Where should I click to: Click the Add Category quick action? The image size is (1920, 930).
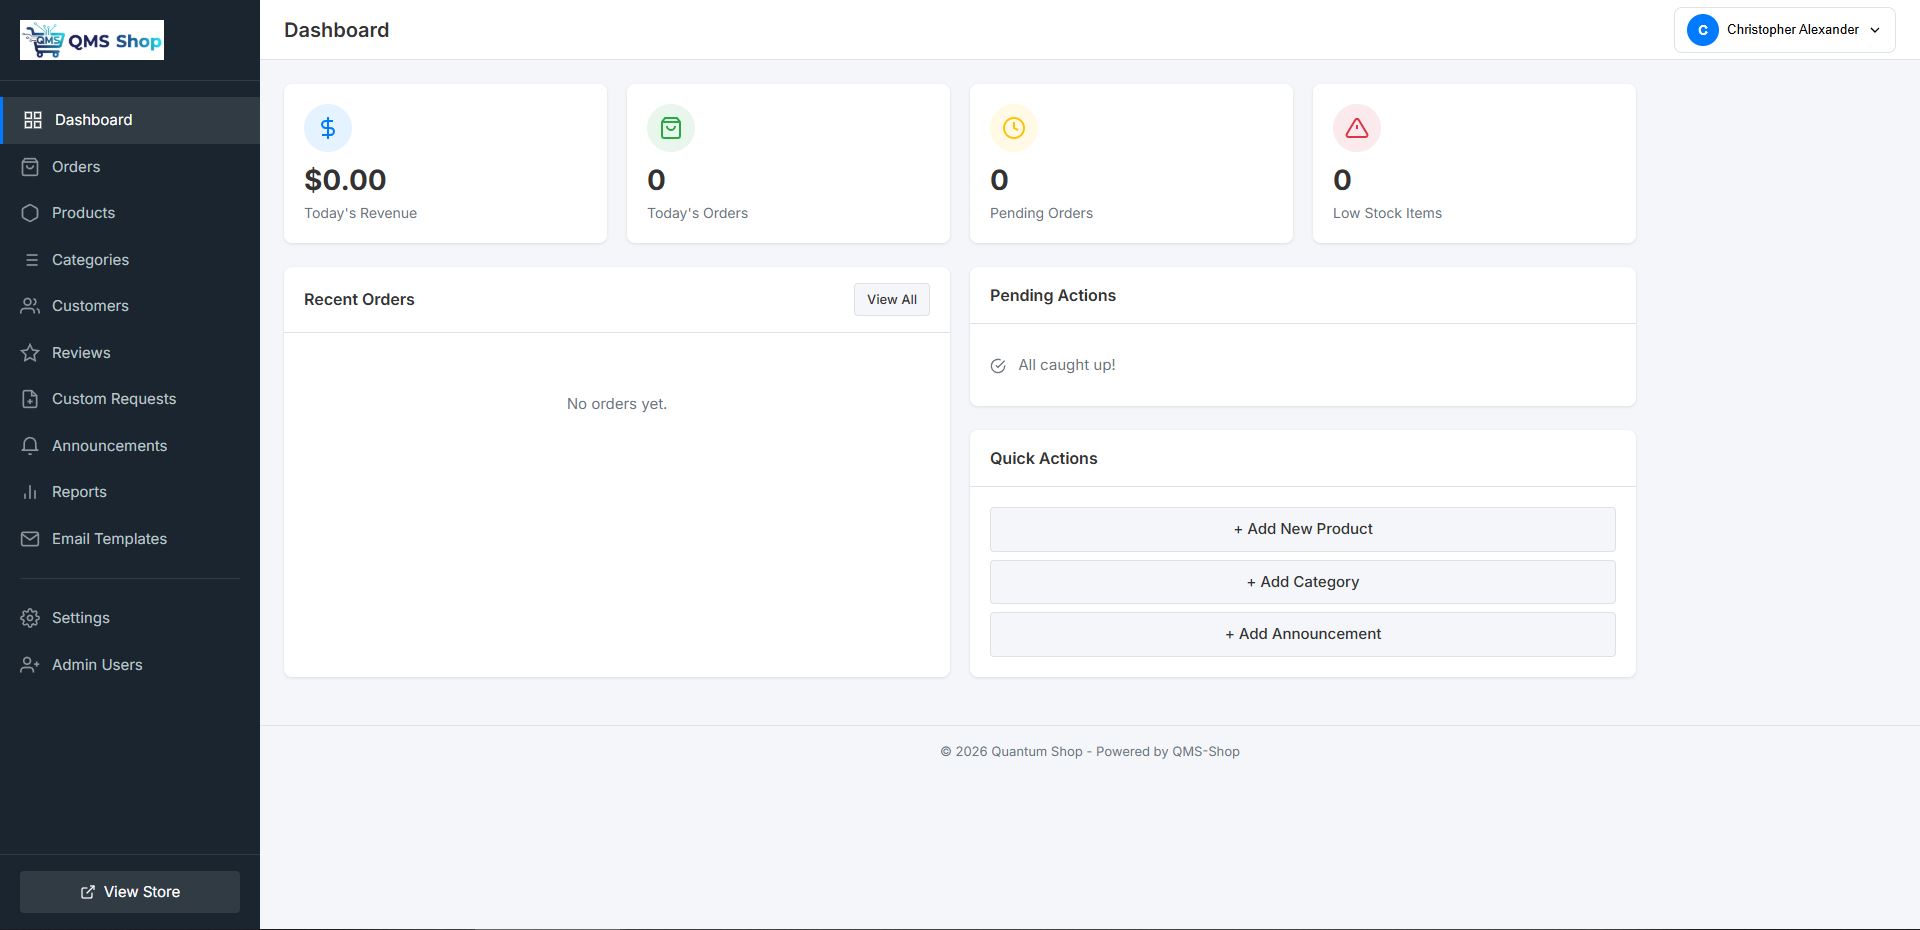click(x=1301, y=581)
